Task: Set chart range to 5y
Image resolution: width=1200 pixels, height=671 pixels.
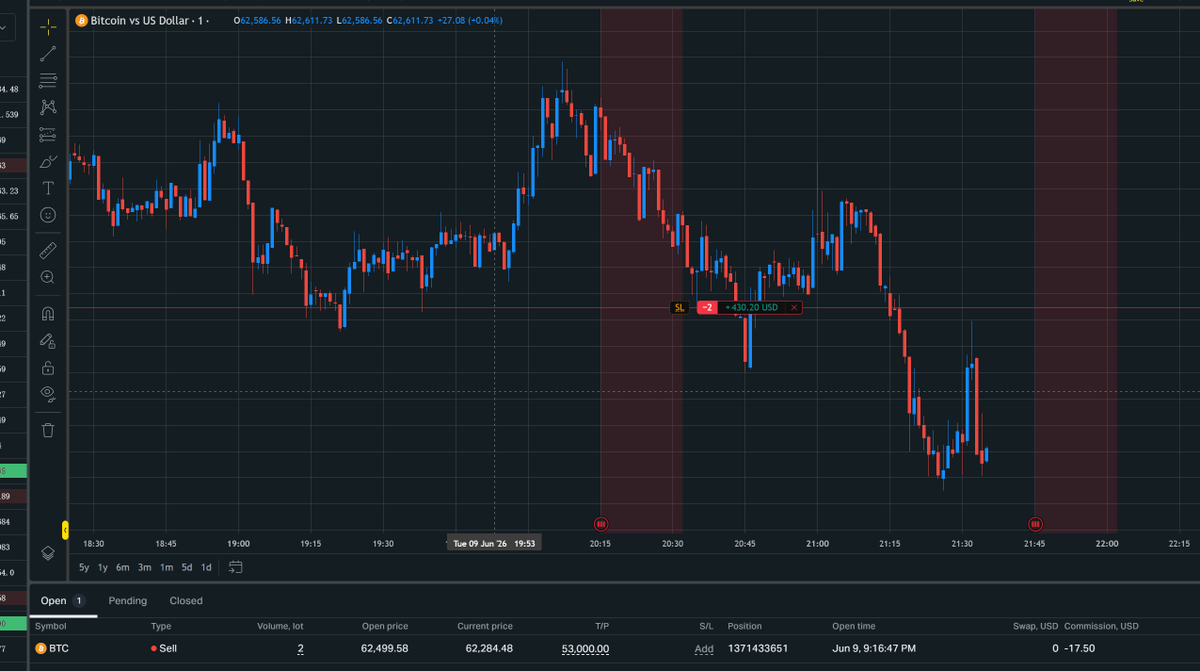Action: coord(84,567)
